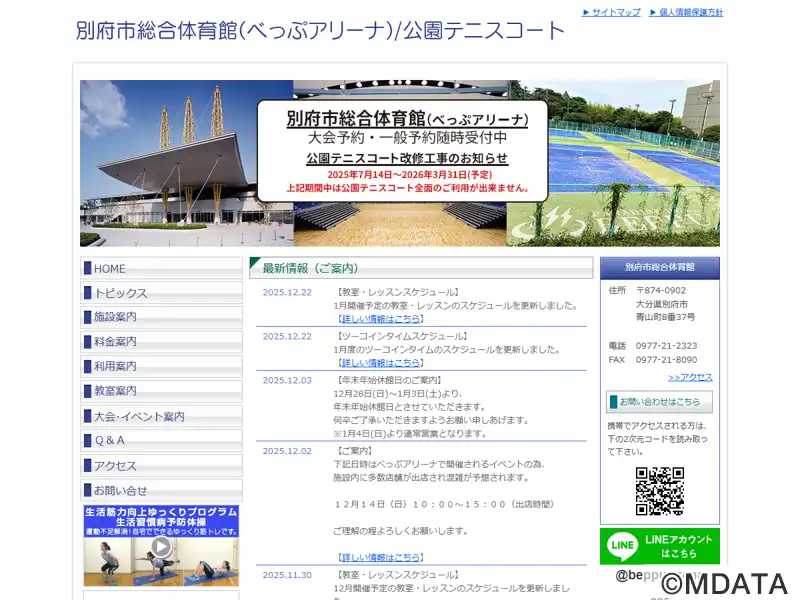Click the 最新情報(ご案内) heading
The height and width of the screenshot is (600, 800).
(421, 268)
